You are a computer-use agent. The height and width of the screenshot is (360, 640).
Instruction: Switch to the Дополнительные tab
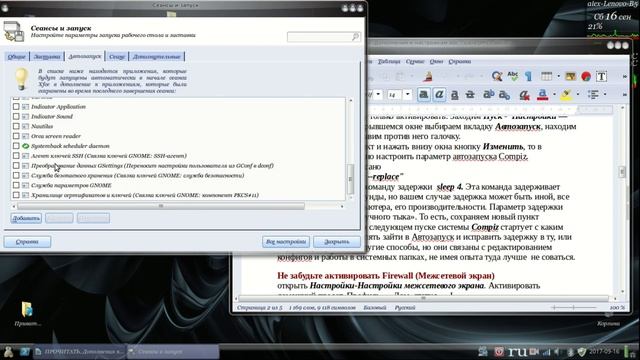pyautogui.click(x=157, y=56)
